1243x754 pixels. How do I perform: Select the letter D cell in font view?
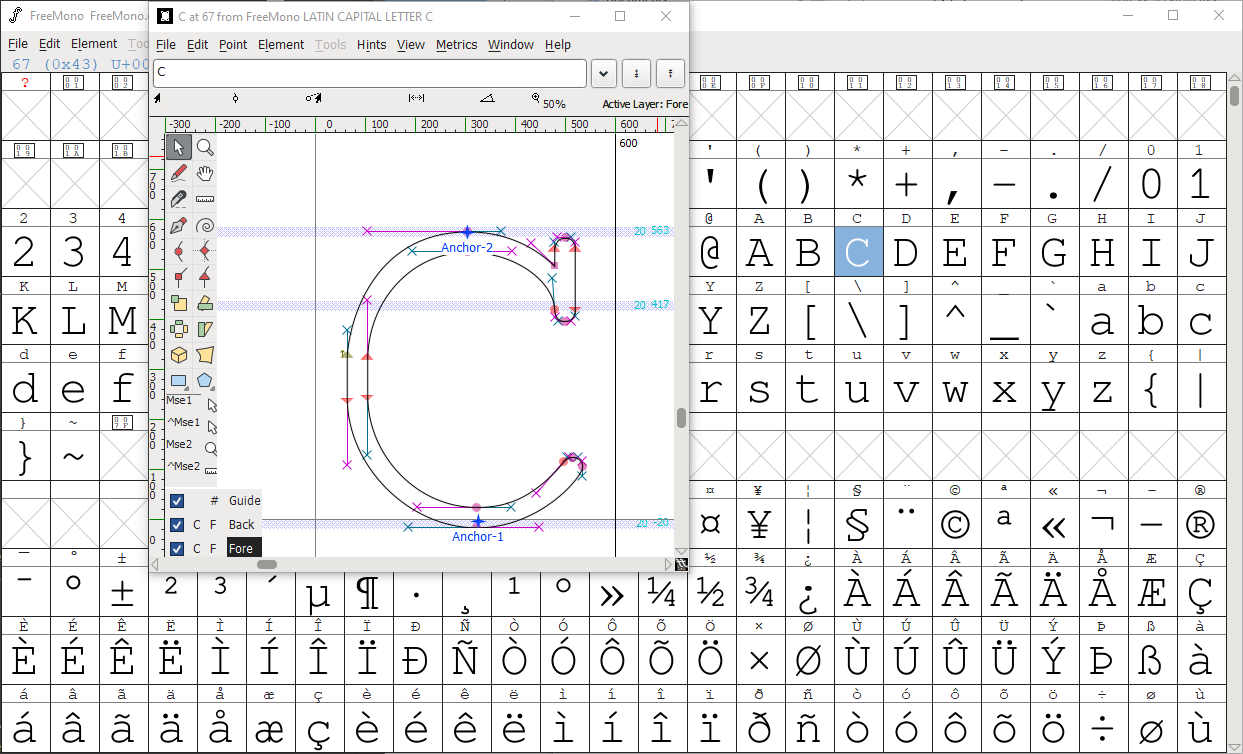906,252
